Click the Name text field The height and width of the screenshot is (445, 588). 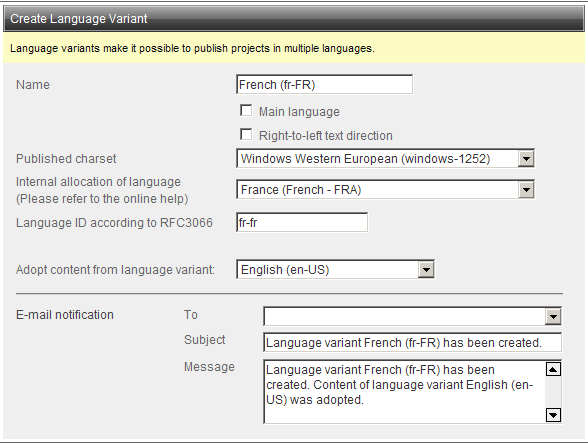(324, 84)
